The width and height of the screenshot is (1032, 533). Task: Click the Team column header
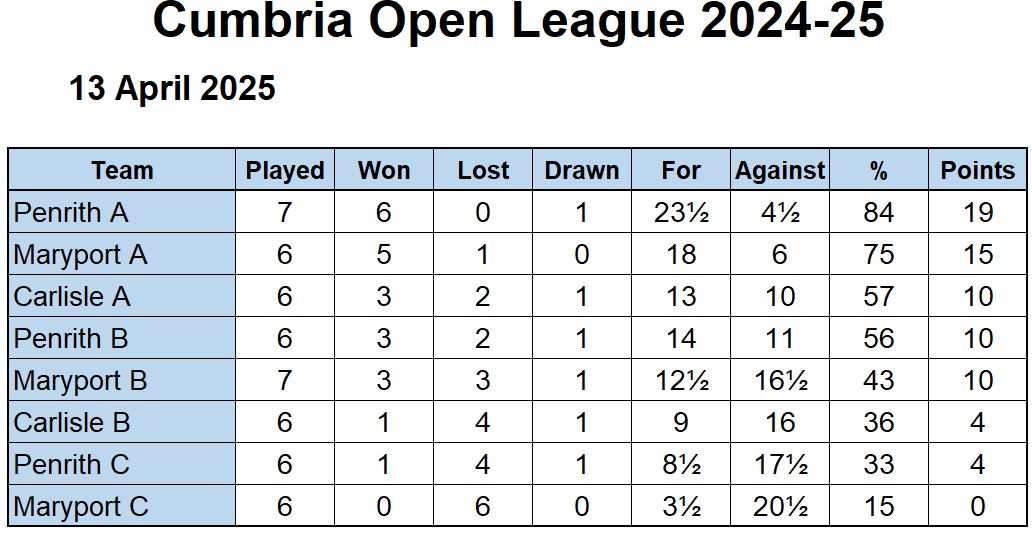(x=122, y=170)
